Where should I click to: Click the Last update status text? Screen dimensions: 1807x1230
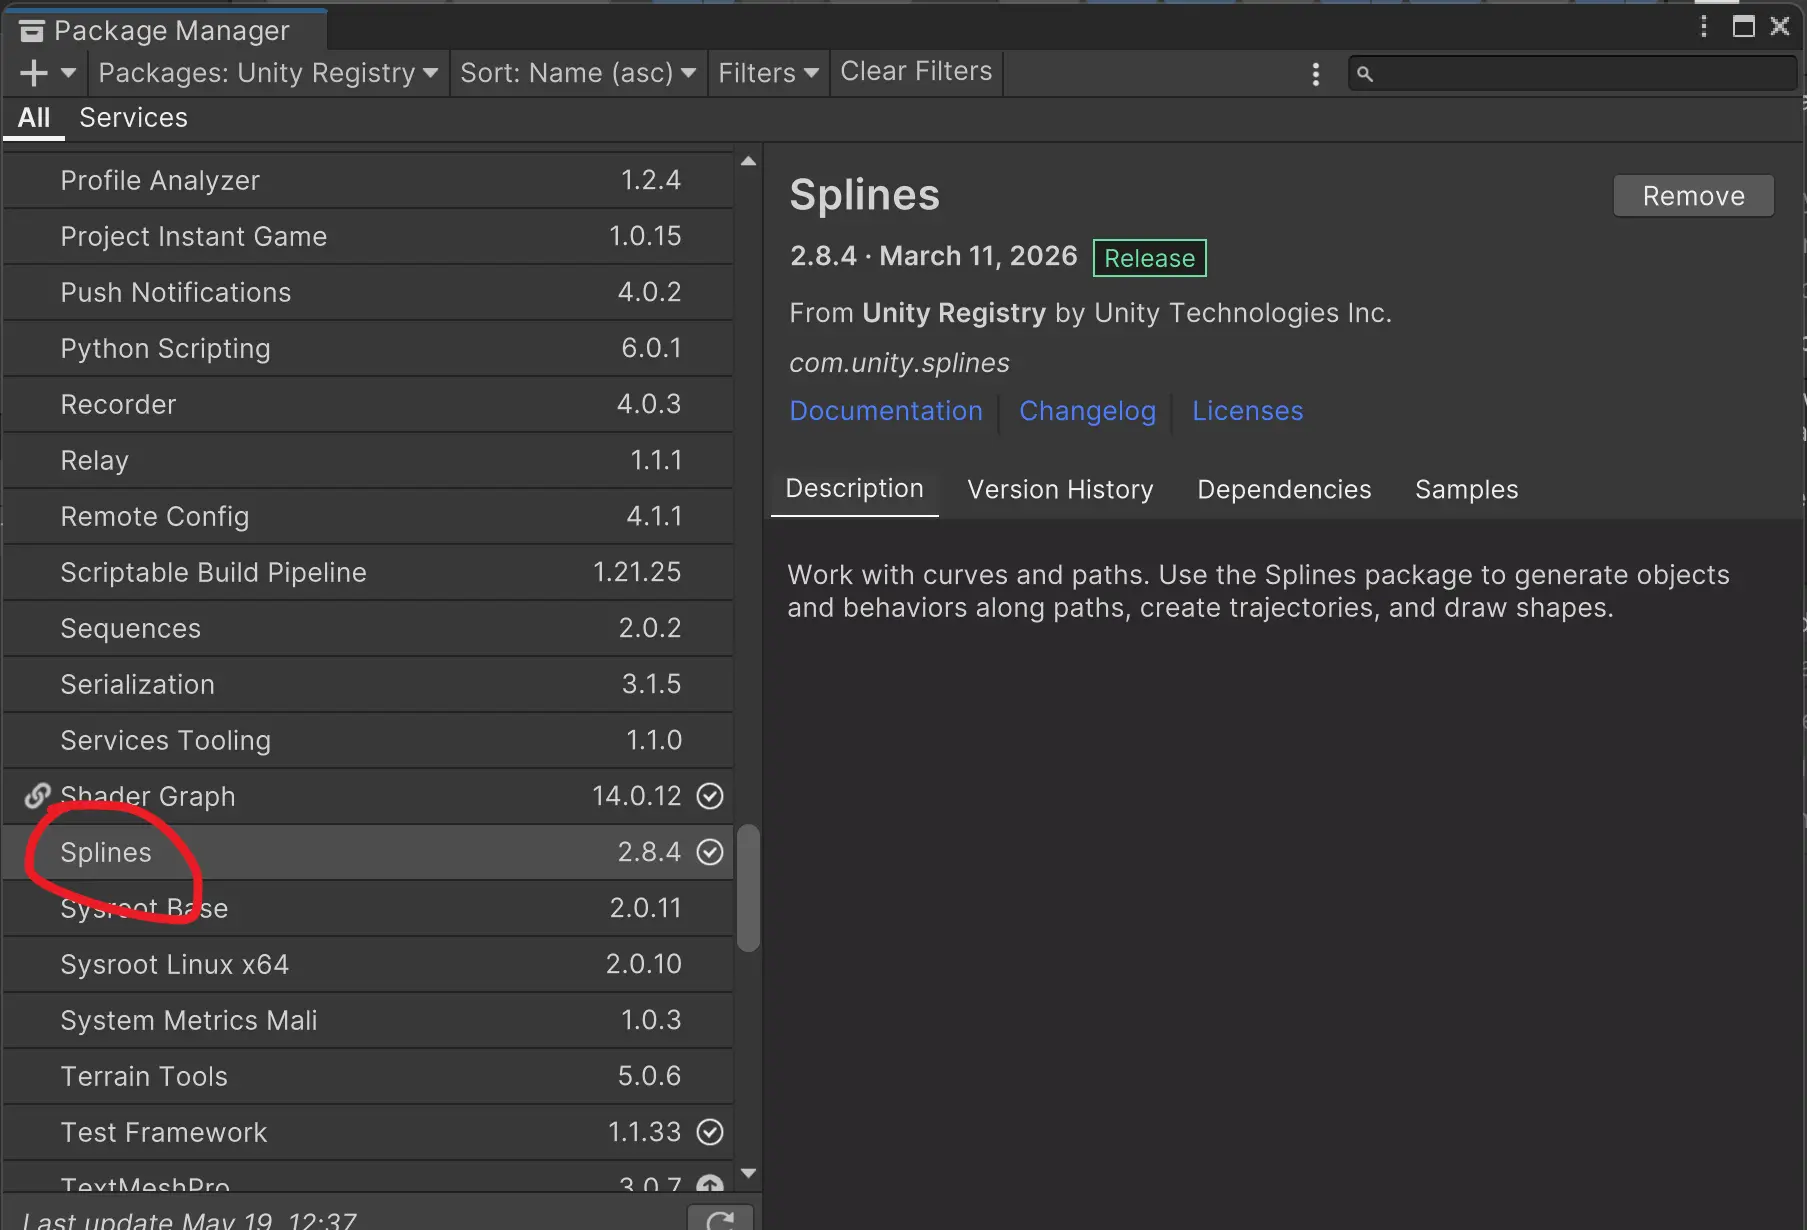190,1221
